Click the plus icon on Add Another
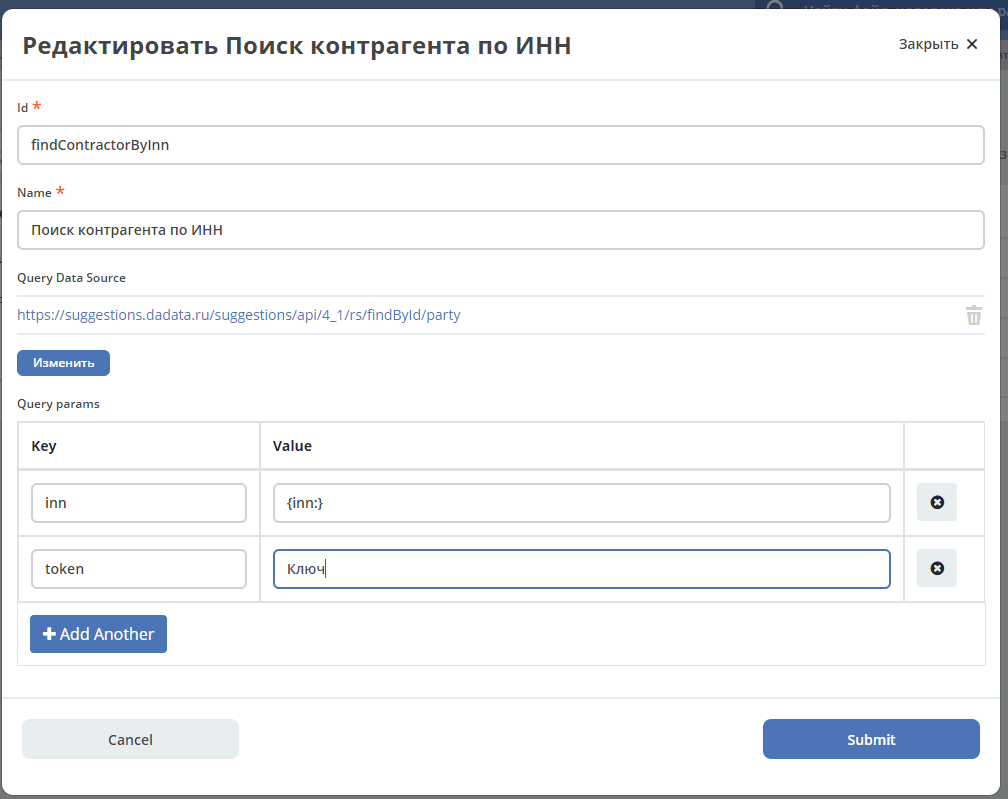This screenshot has height=799, width=1008. pyautogui.click(x=49, y=634)
